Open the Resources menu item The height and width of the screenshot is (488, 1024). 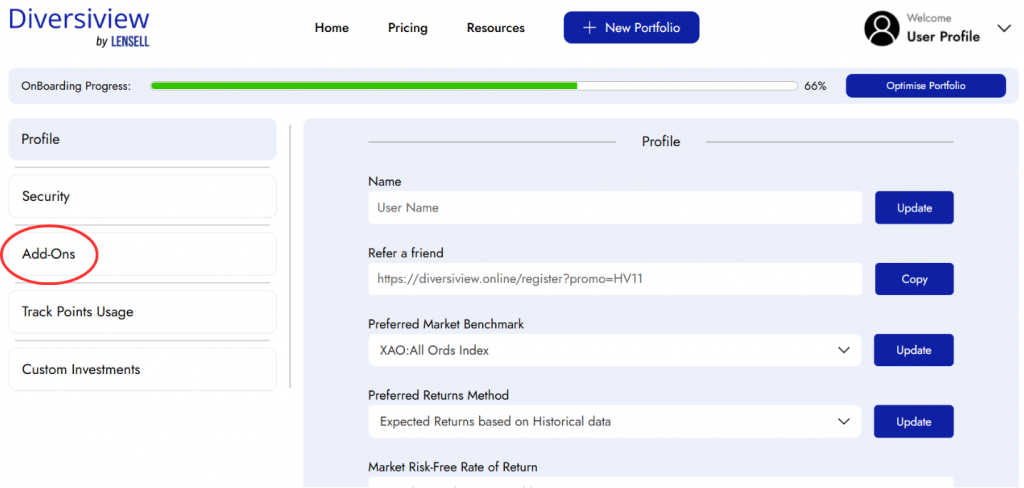click(495, 28)
